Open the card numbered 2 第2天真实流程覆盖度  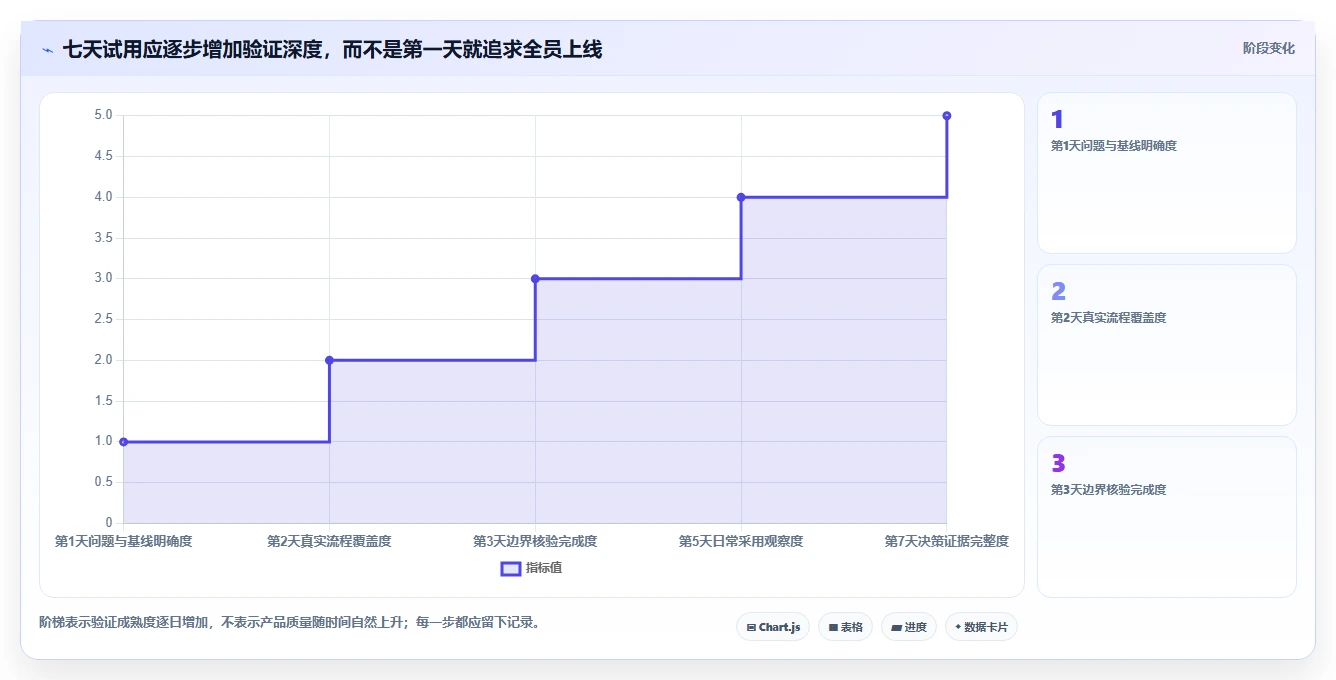tap(1166, 345)
